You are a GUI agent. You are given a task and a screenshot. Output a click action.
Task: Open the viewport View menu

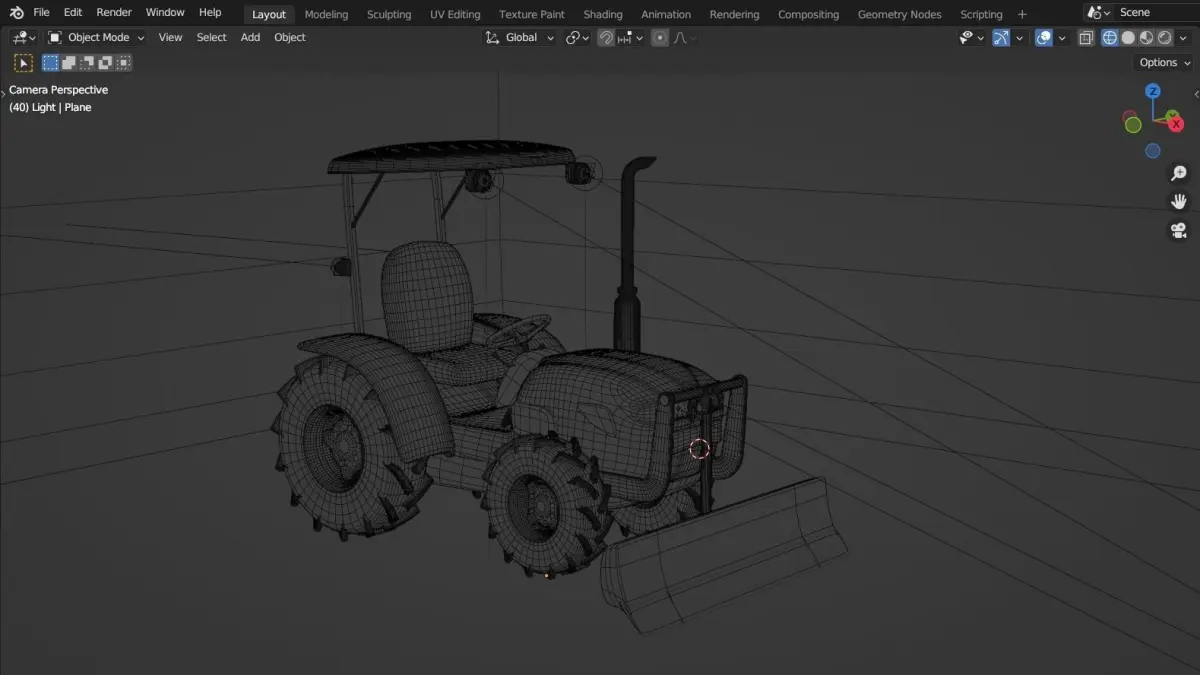tap(170, 37)
